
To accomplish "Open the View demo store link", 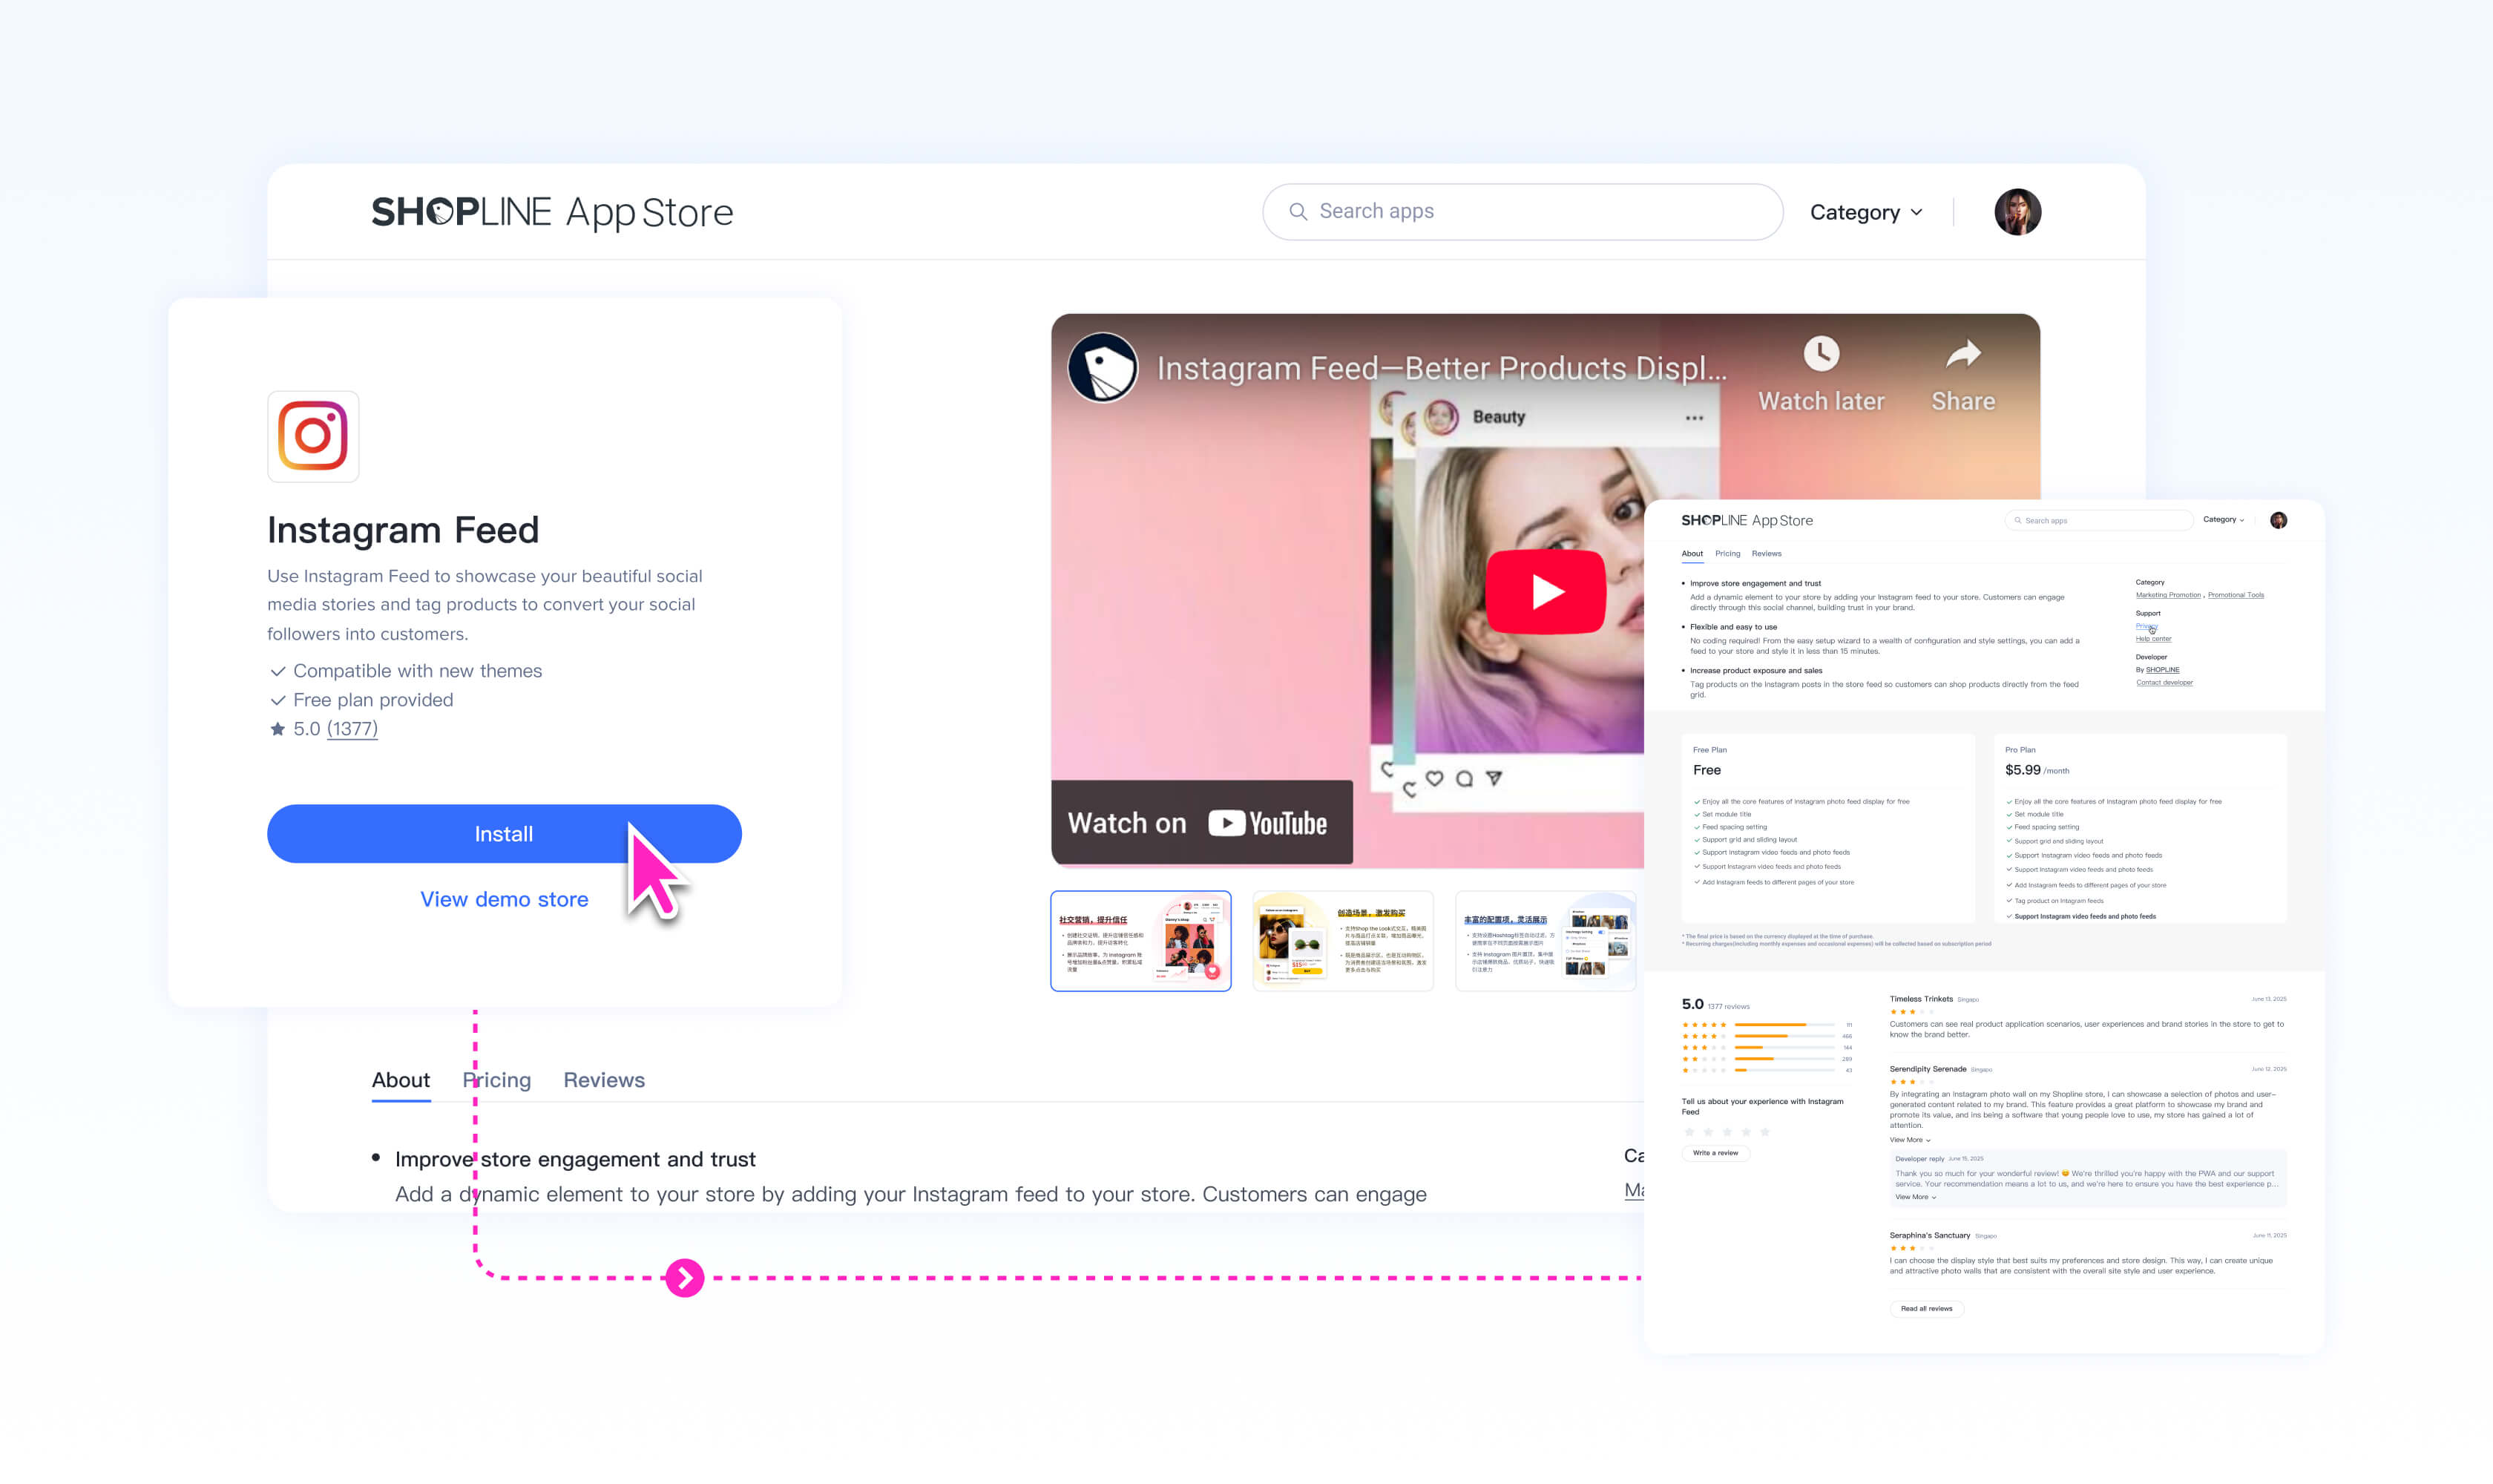I will coord(504,899).
